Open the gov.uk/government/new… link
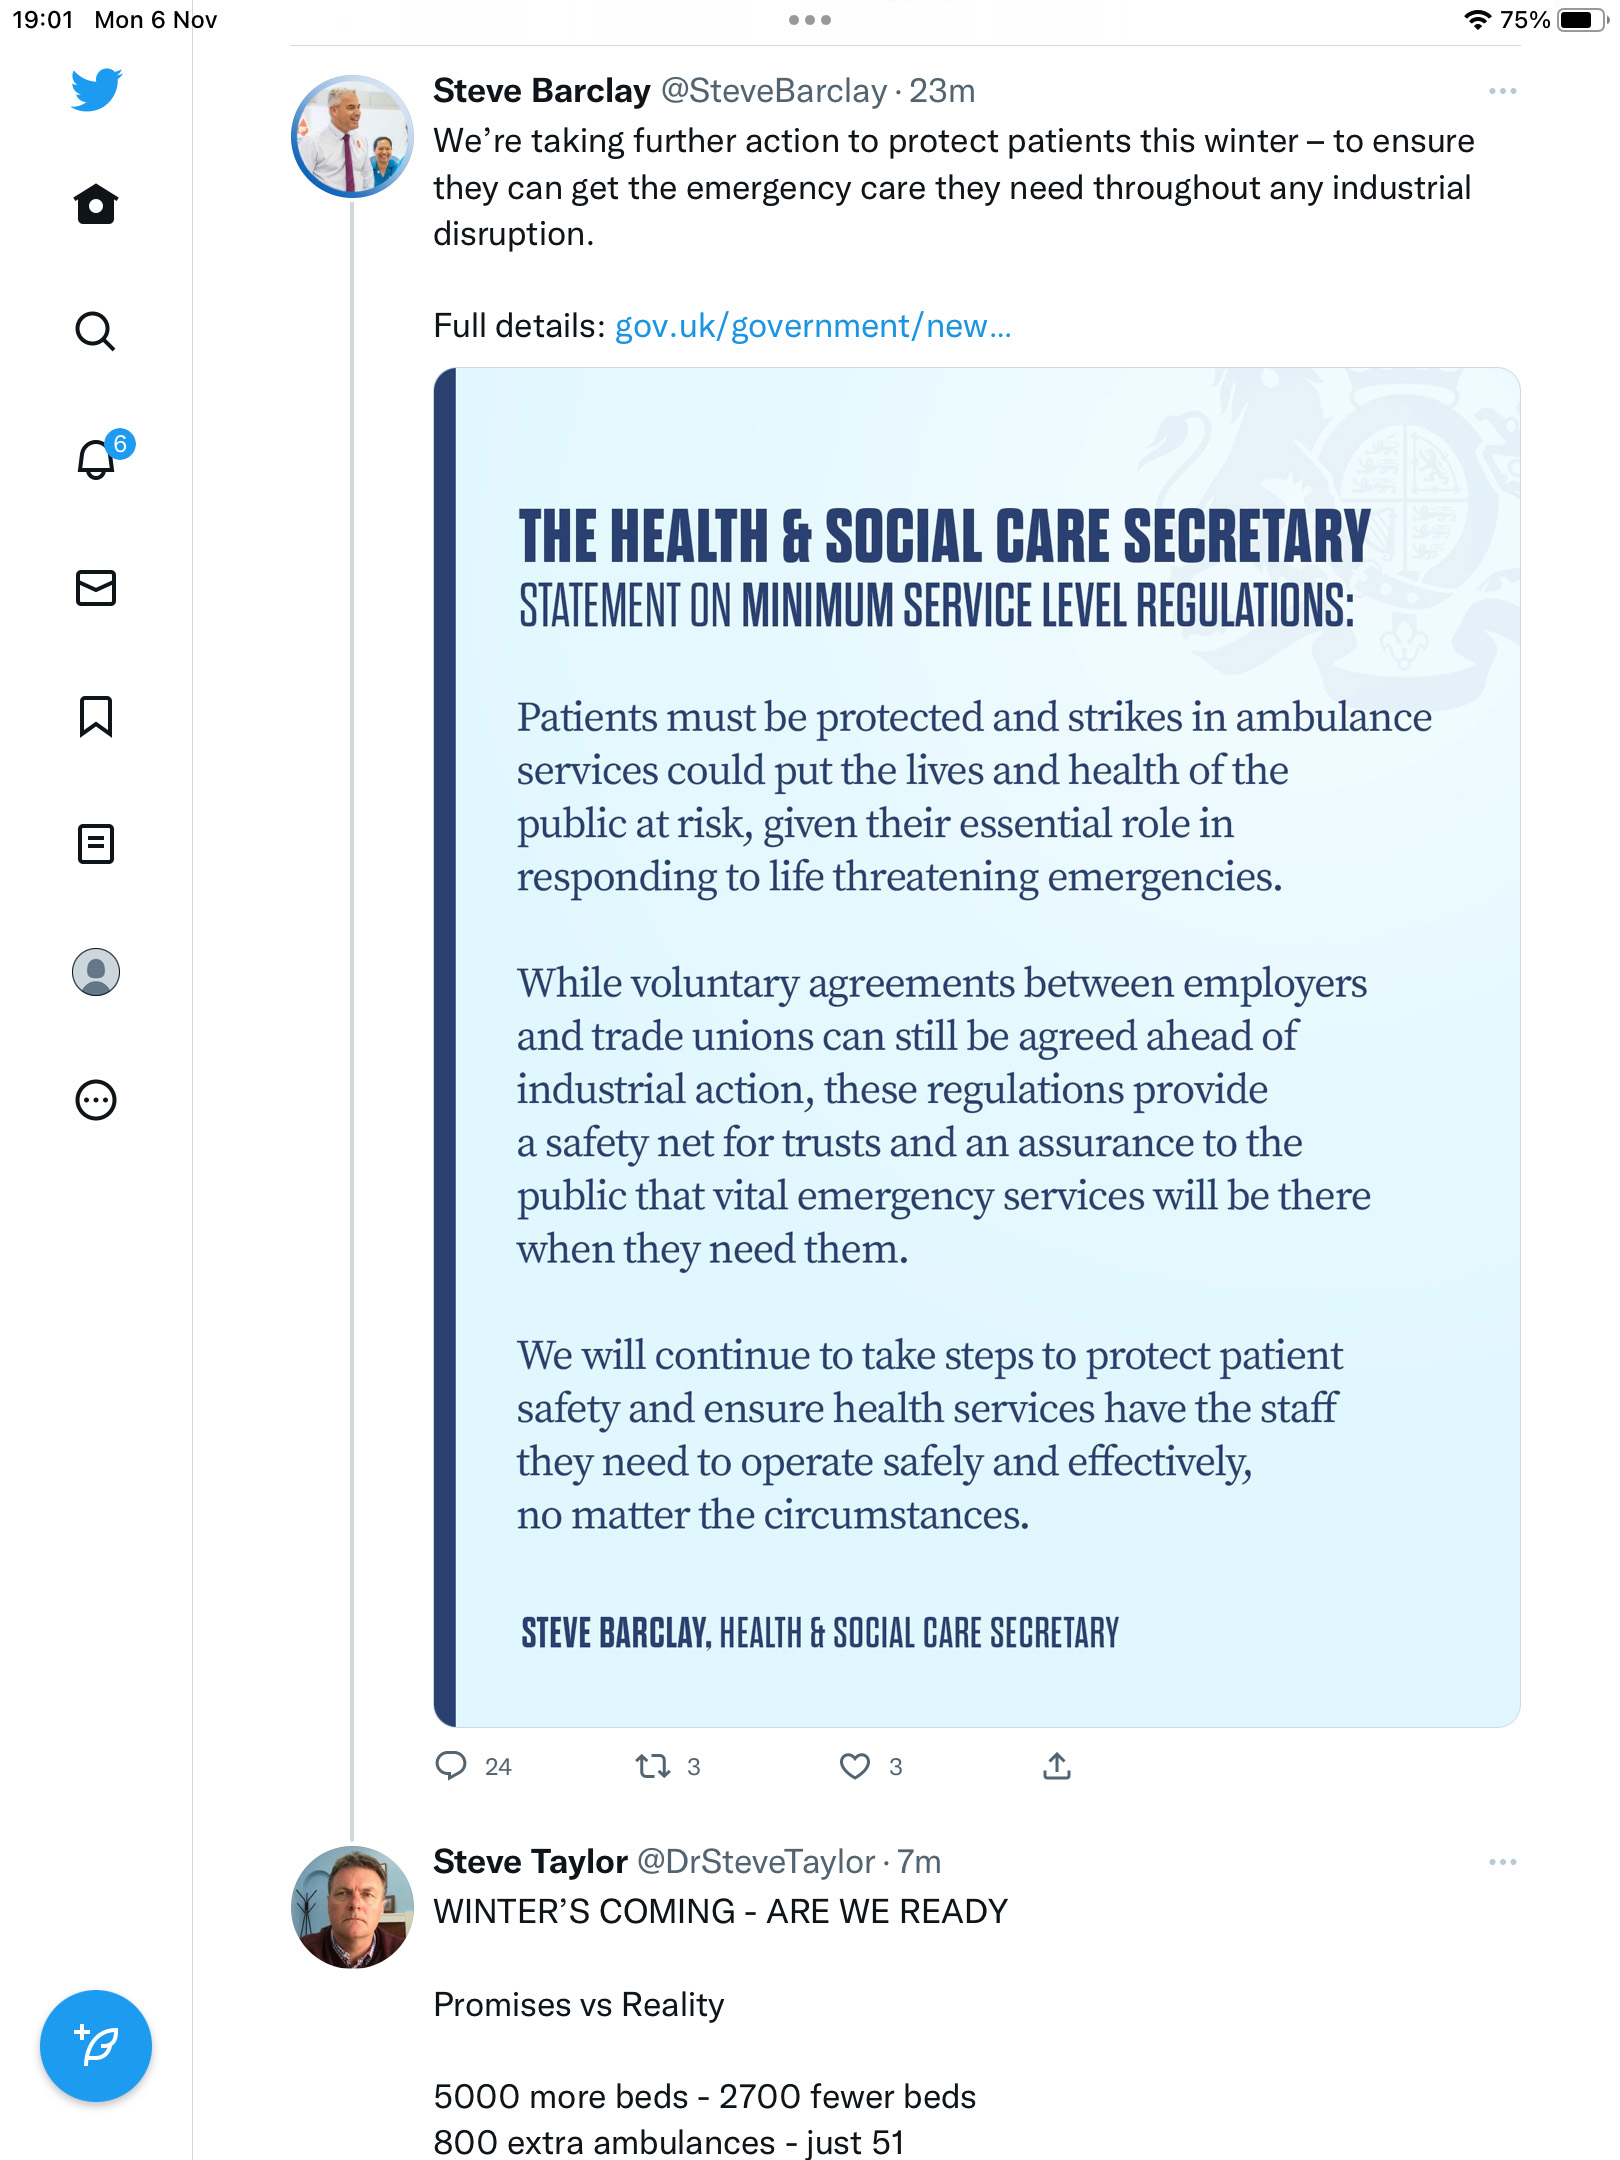This screenshot has width=1620, height=2160. coord(813,326)
